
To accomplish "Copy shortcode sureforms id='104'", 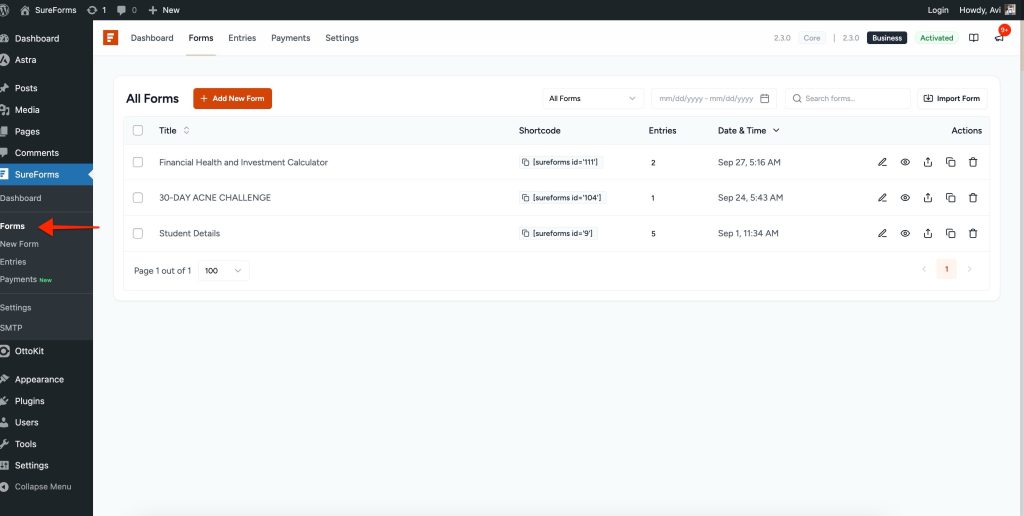I will coord(526,197).
